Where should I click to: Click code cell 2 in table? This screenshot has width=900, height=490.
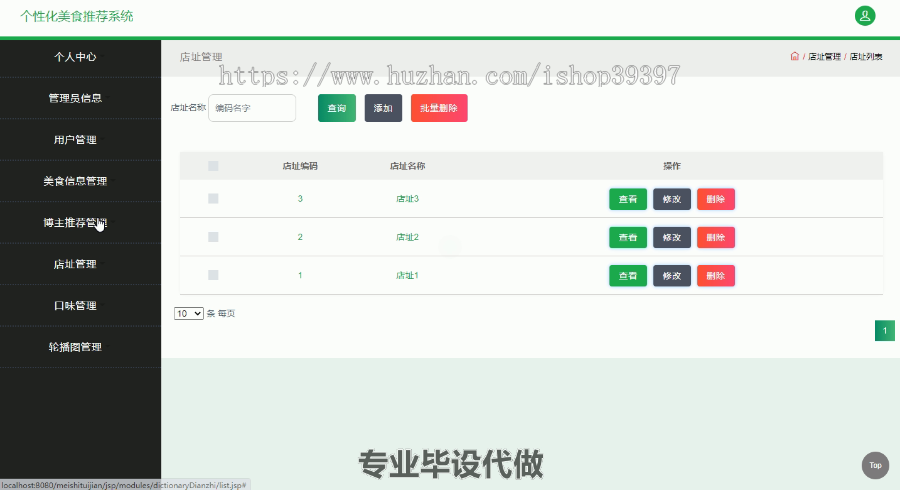pyautogui.click(x=300, y=237)
